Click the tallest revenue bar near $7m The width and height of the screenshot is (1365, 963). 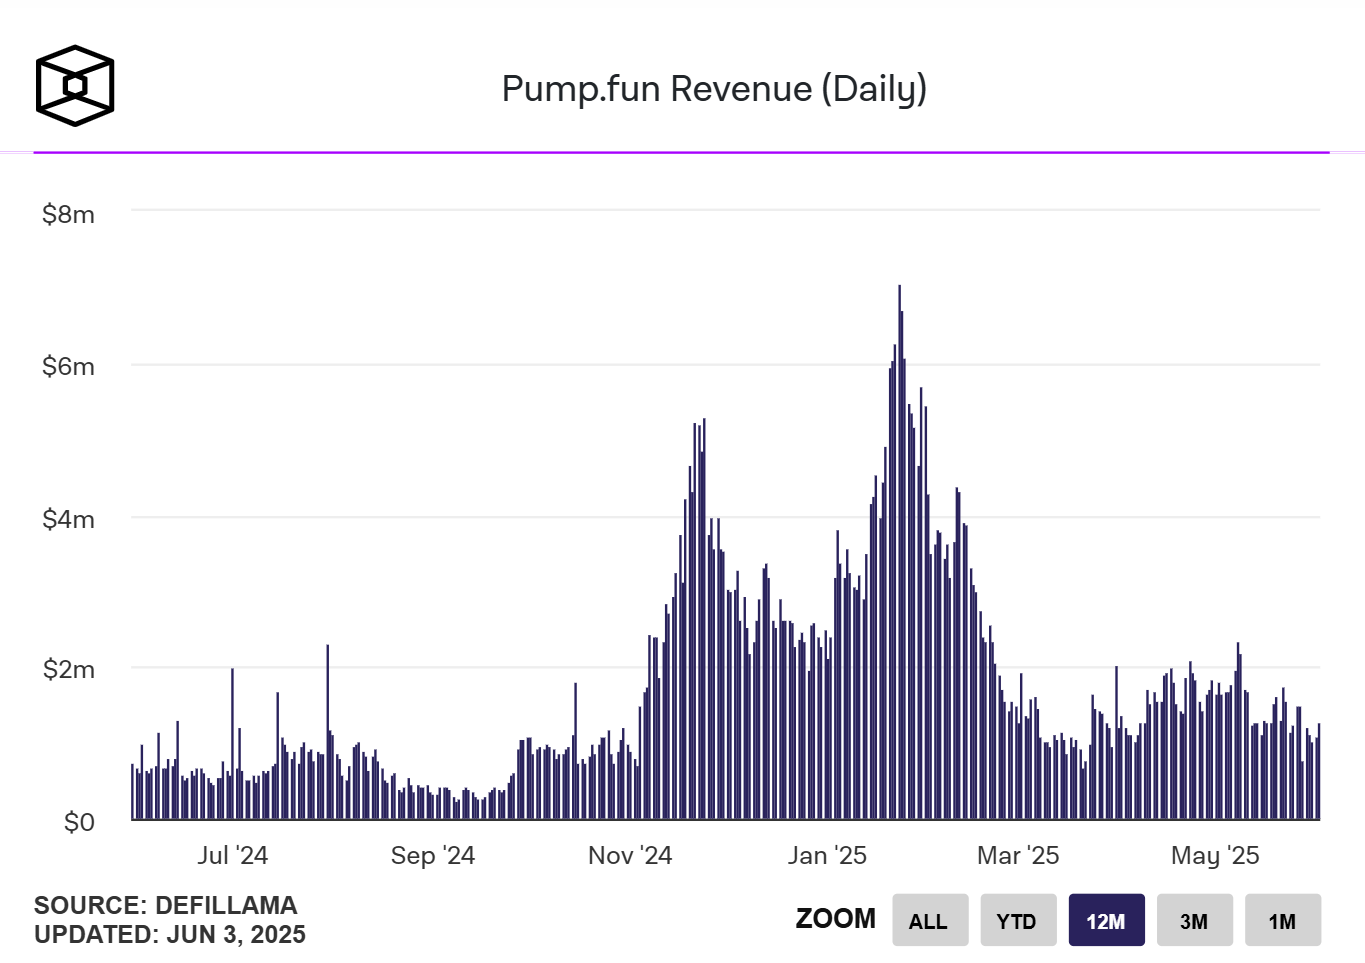click(899, 552)
